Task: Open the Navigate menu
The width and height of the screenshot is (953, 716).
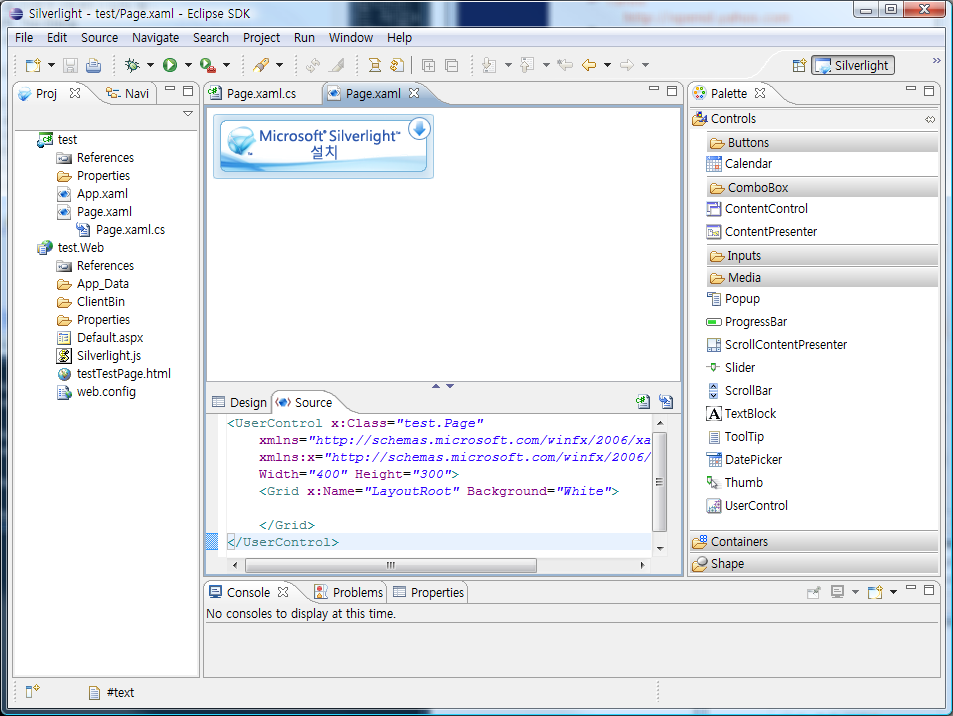Action: point(156,38)
